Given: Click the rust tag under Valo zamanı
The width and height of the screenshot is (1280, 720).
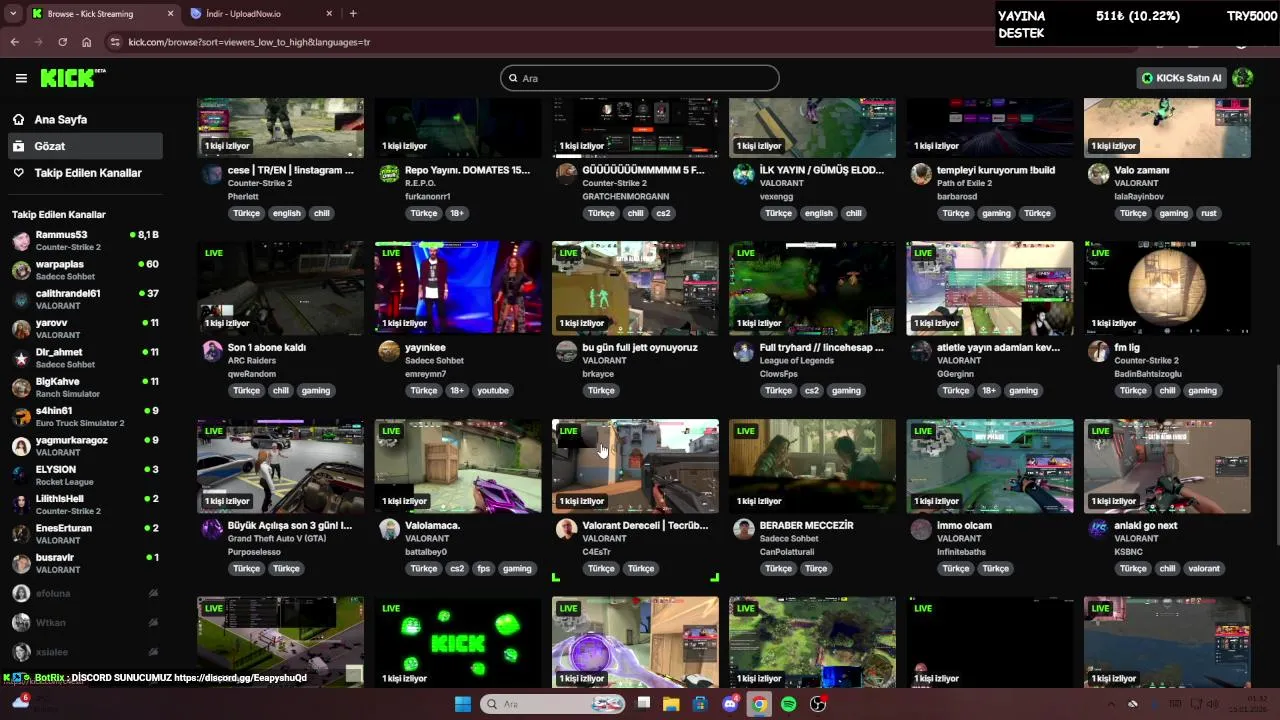Looking at the screenshot, I should point(1209,213).
